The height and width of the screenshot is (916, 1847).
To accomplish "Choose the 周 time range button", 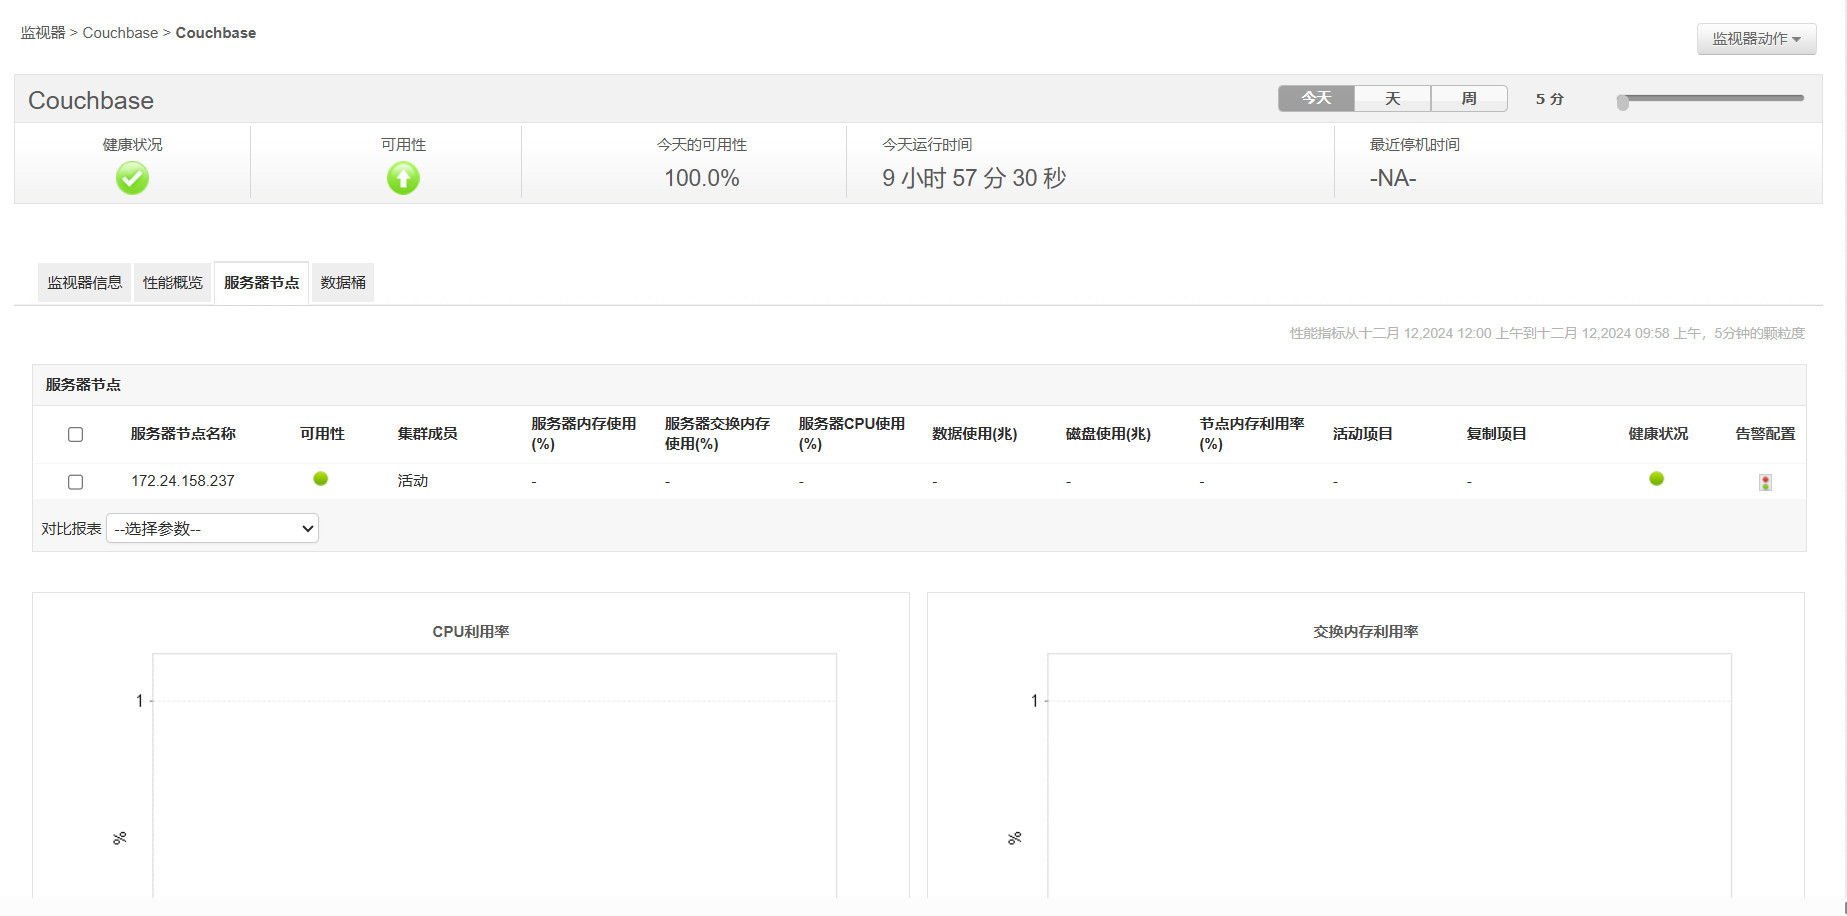I will [x=1469, y=98].
